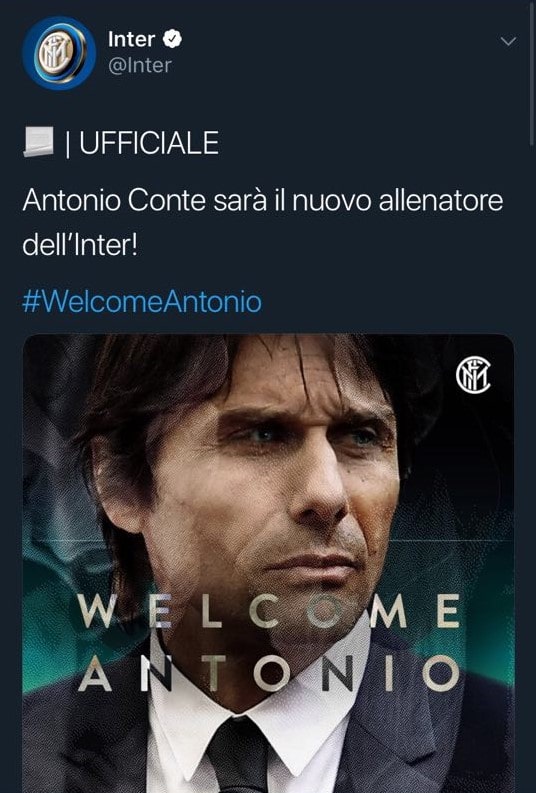Click the ANTONIO lettering in the image
The image size is (536, 793).
tap(269, 673)
